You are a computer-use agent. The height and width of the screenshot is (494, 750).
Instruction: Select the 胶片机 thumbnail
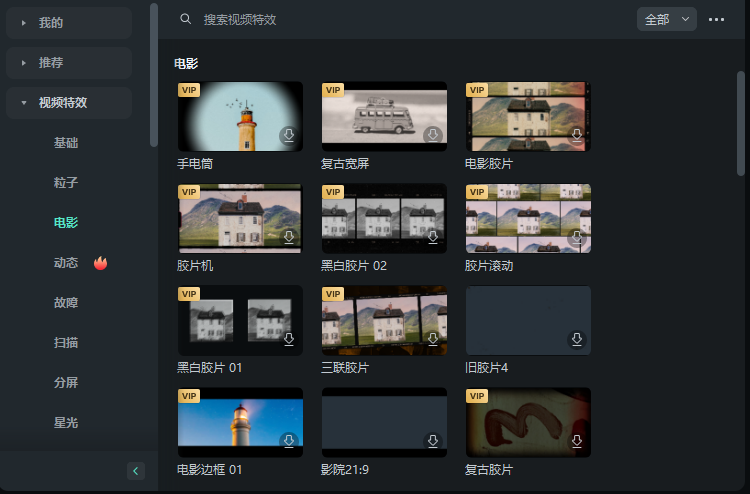tap(240, 219)
